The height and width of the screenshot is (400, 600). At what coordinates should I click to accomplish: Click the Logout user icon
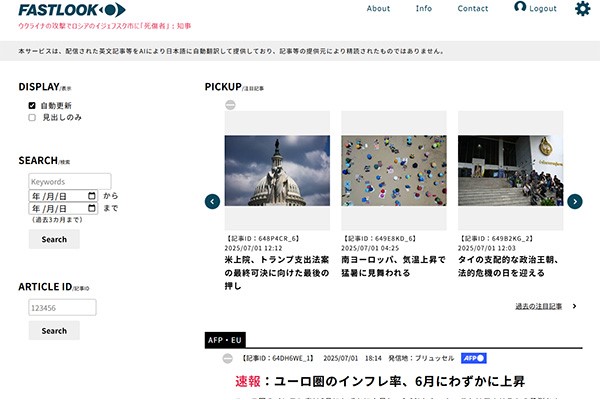520,7
